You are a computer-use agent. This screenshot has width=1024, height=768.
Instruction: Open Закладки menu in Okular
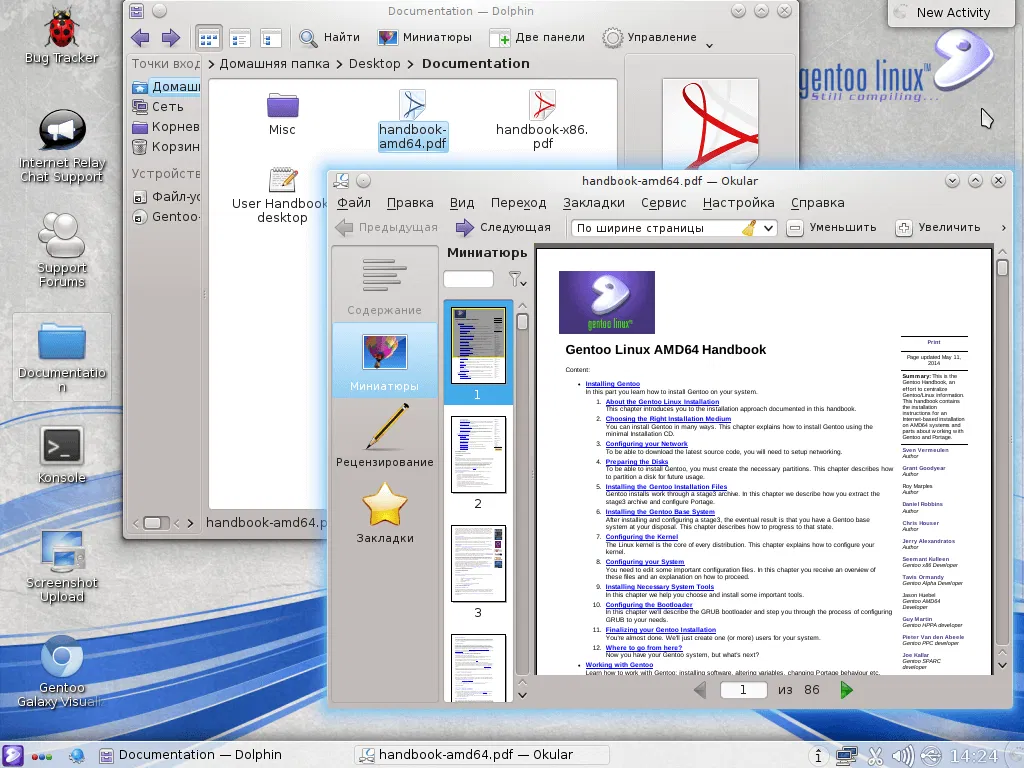[x=594, y=203]
